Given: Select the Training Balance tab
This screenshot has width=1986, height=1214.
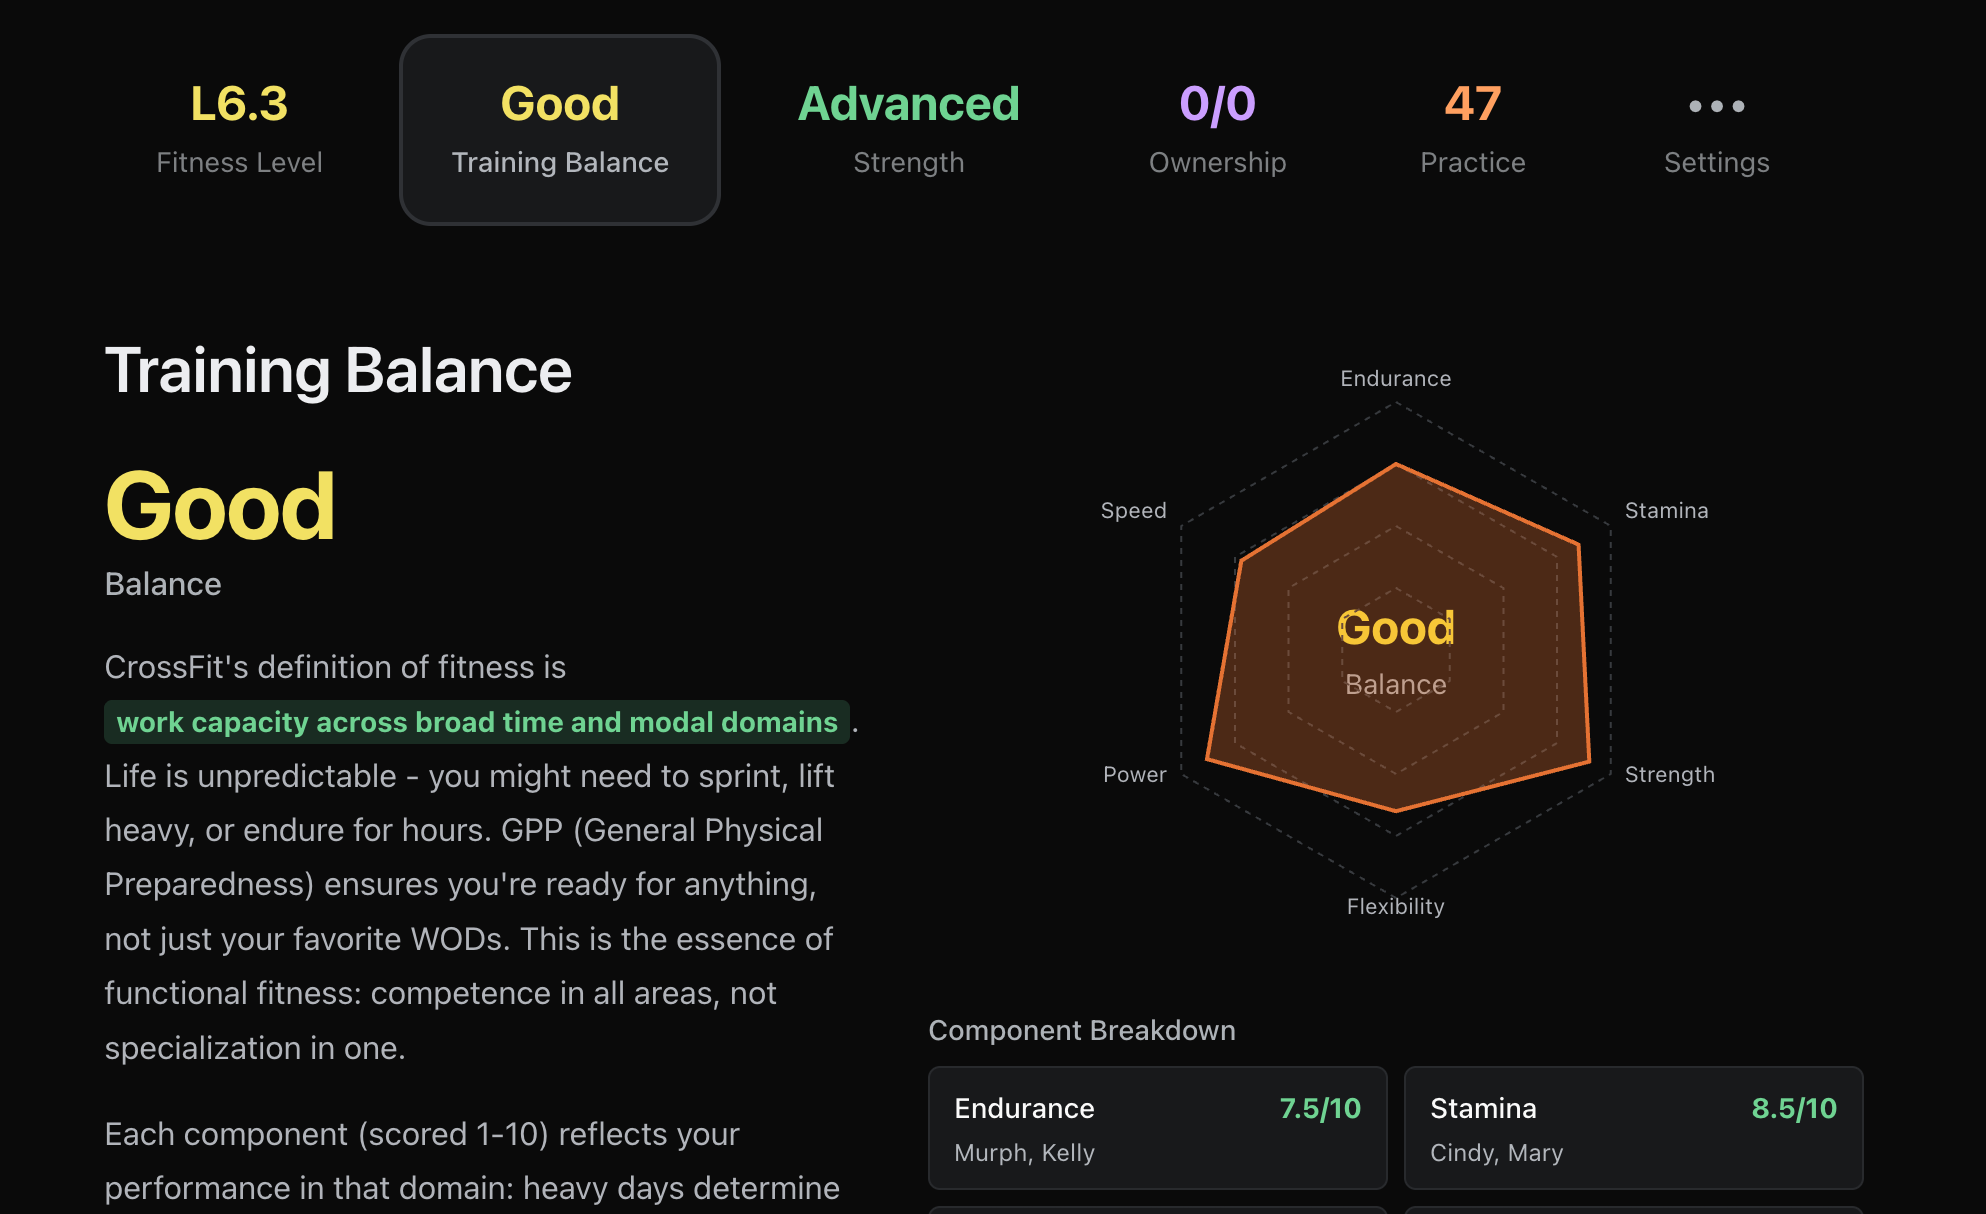Looking at the screenshot, I should (559, 130).
